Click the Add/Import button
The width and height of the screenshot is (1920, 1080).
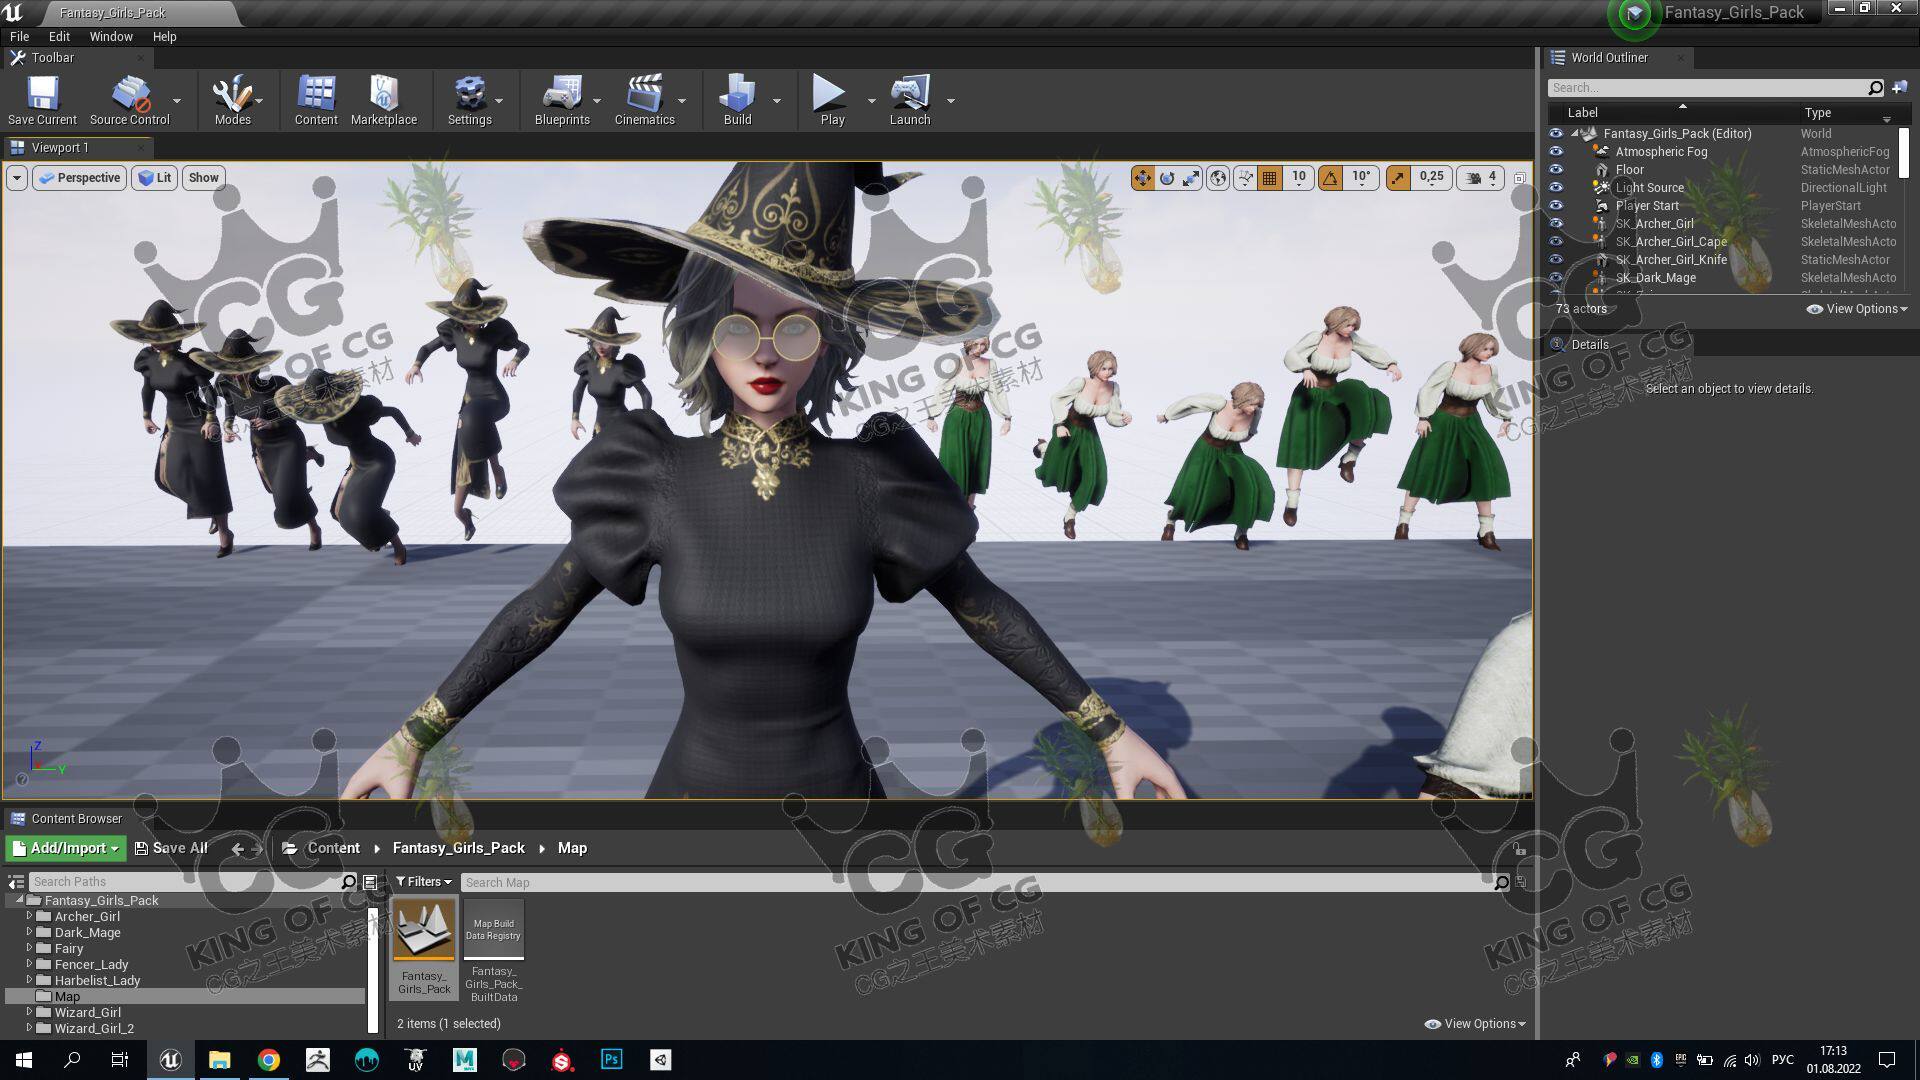pyautogui.click(x=66, y=848)
